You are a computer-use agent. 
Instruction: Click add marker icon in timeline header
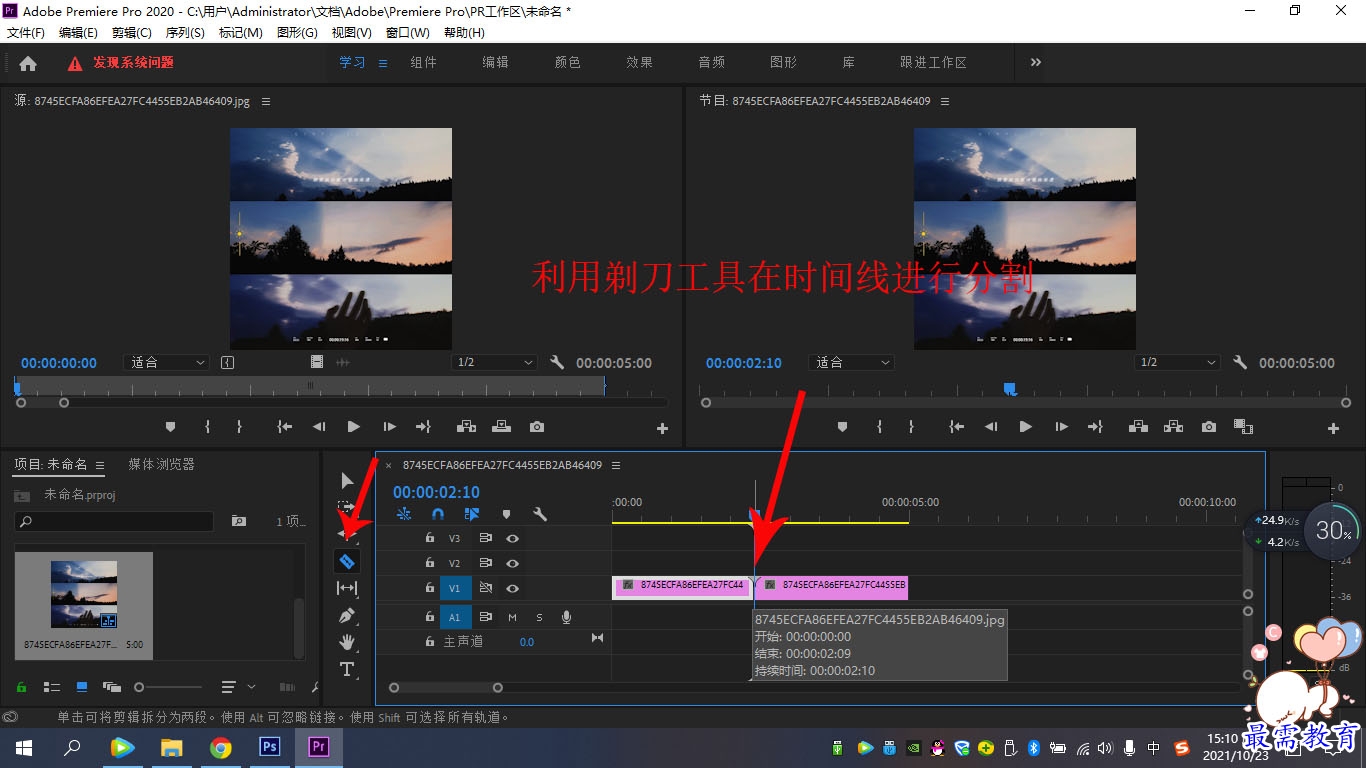coord(506,514)
